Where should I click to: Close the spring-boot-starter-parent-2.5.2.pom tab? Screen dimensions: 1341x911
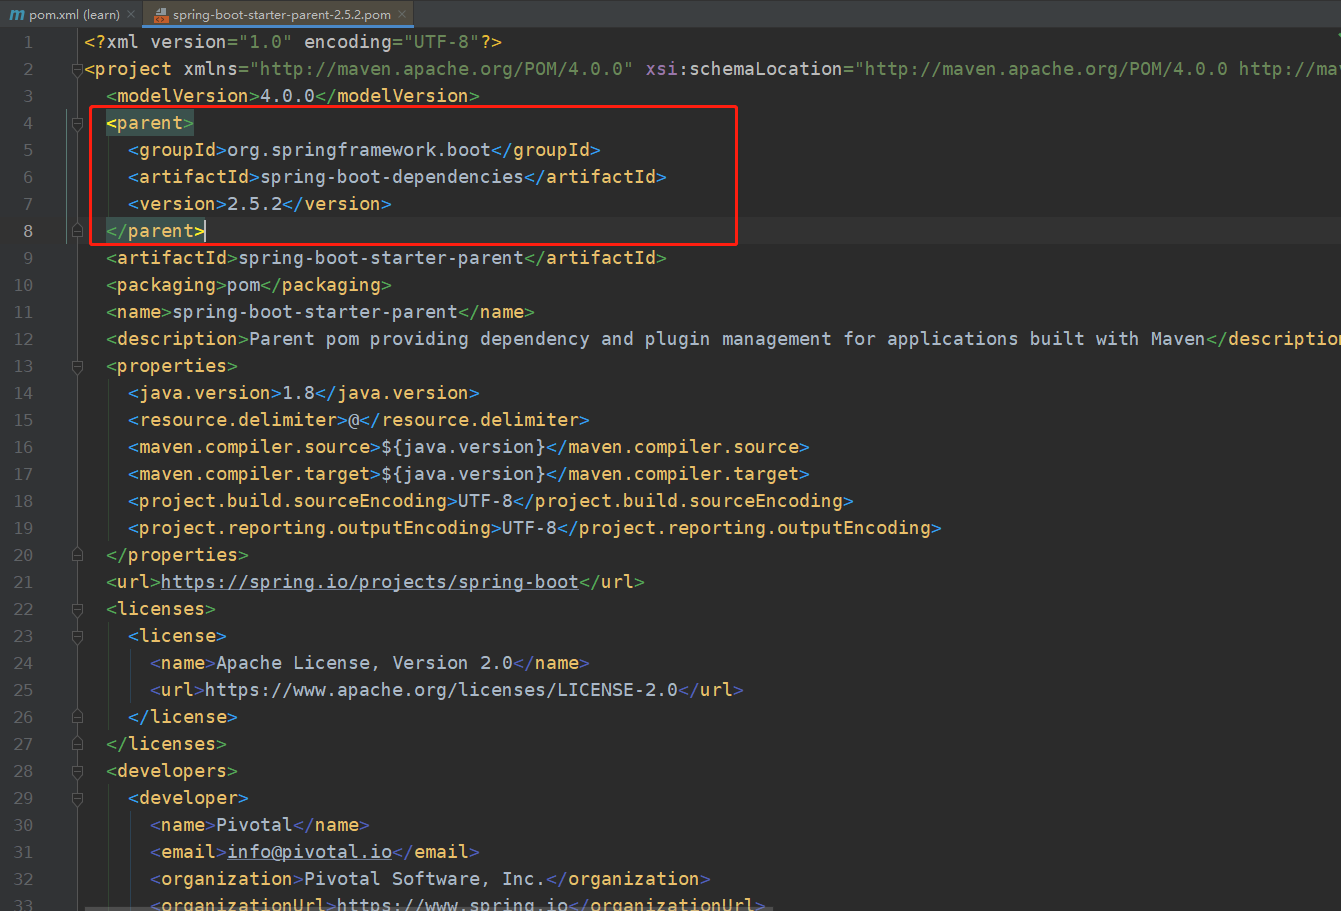point(402,15)
